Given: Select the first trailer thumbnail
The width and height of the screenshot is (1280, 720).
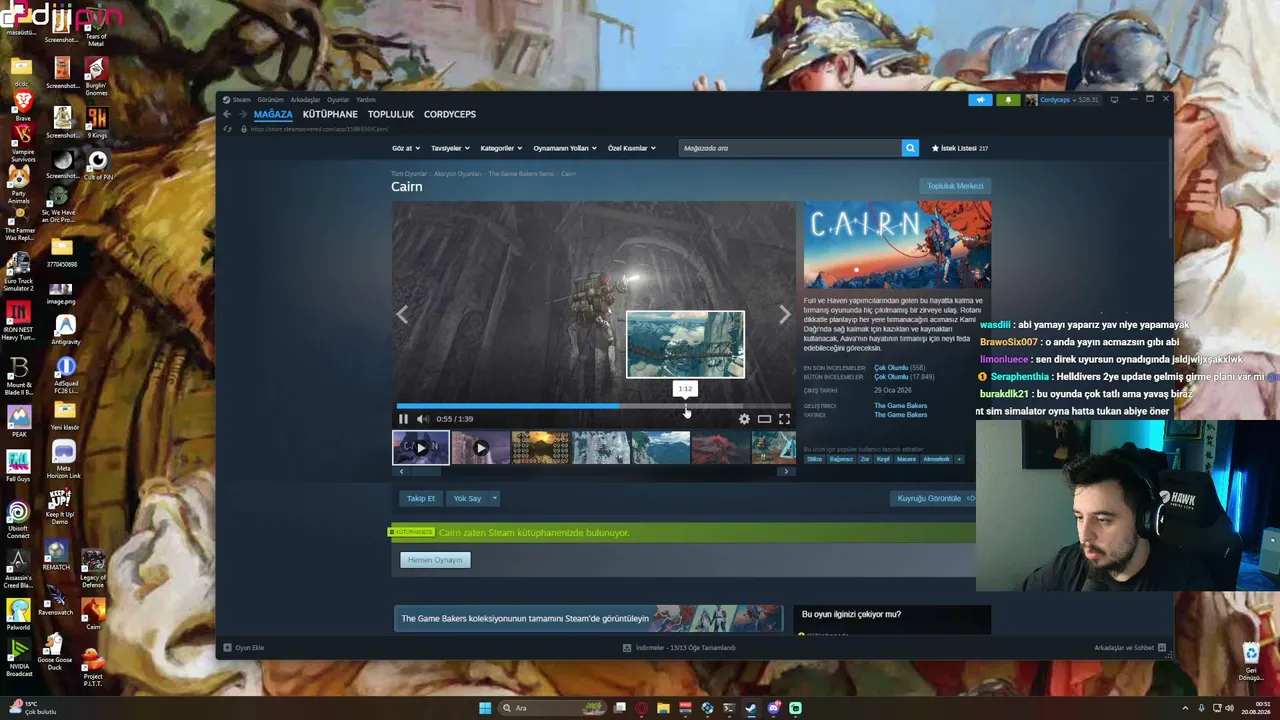Looking at the screenshot, I should pyautogui.click(x=420, y=448).
